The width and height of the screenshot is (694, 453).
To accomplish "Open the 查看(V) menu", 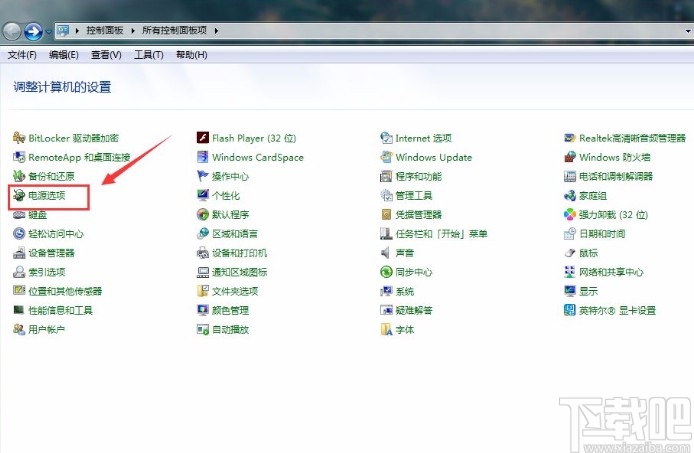I will [x=106, y=55].
